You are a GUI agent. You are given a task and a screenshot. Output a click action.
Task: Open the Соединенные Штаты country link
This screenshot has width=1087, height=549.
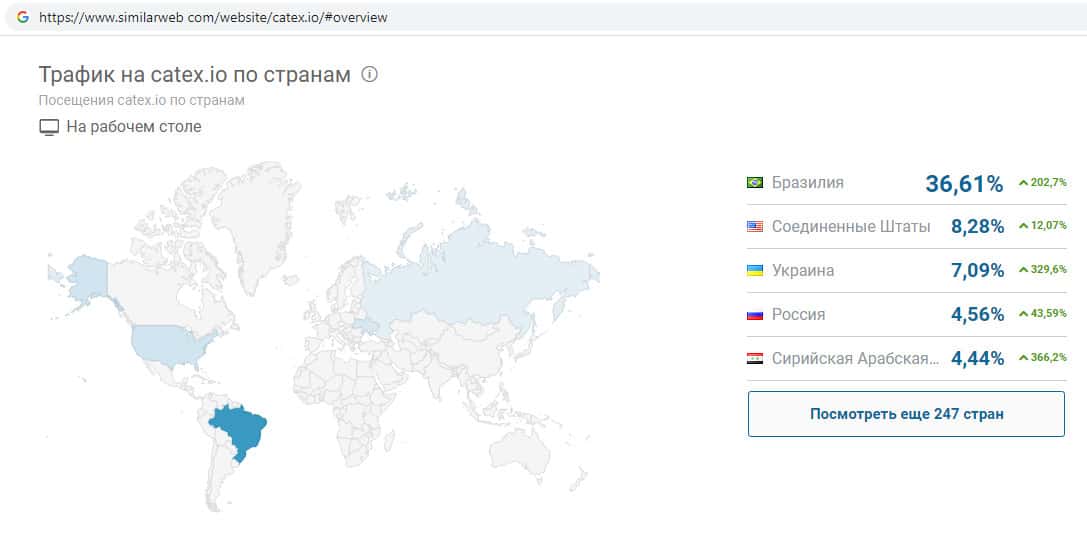[x=850, y=227]
